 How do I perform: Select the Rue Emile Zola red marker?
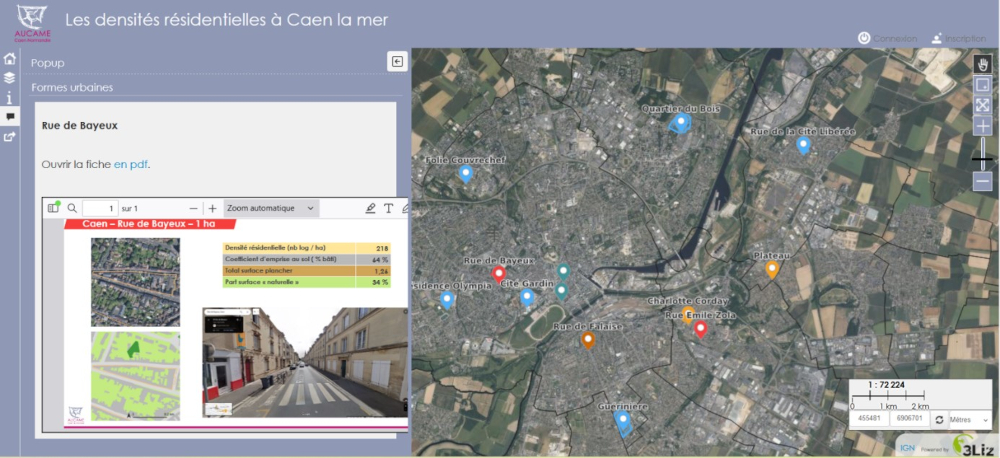click(700, 329)
